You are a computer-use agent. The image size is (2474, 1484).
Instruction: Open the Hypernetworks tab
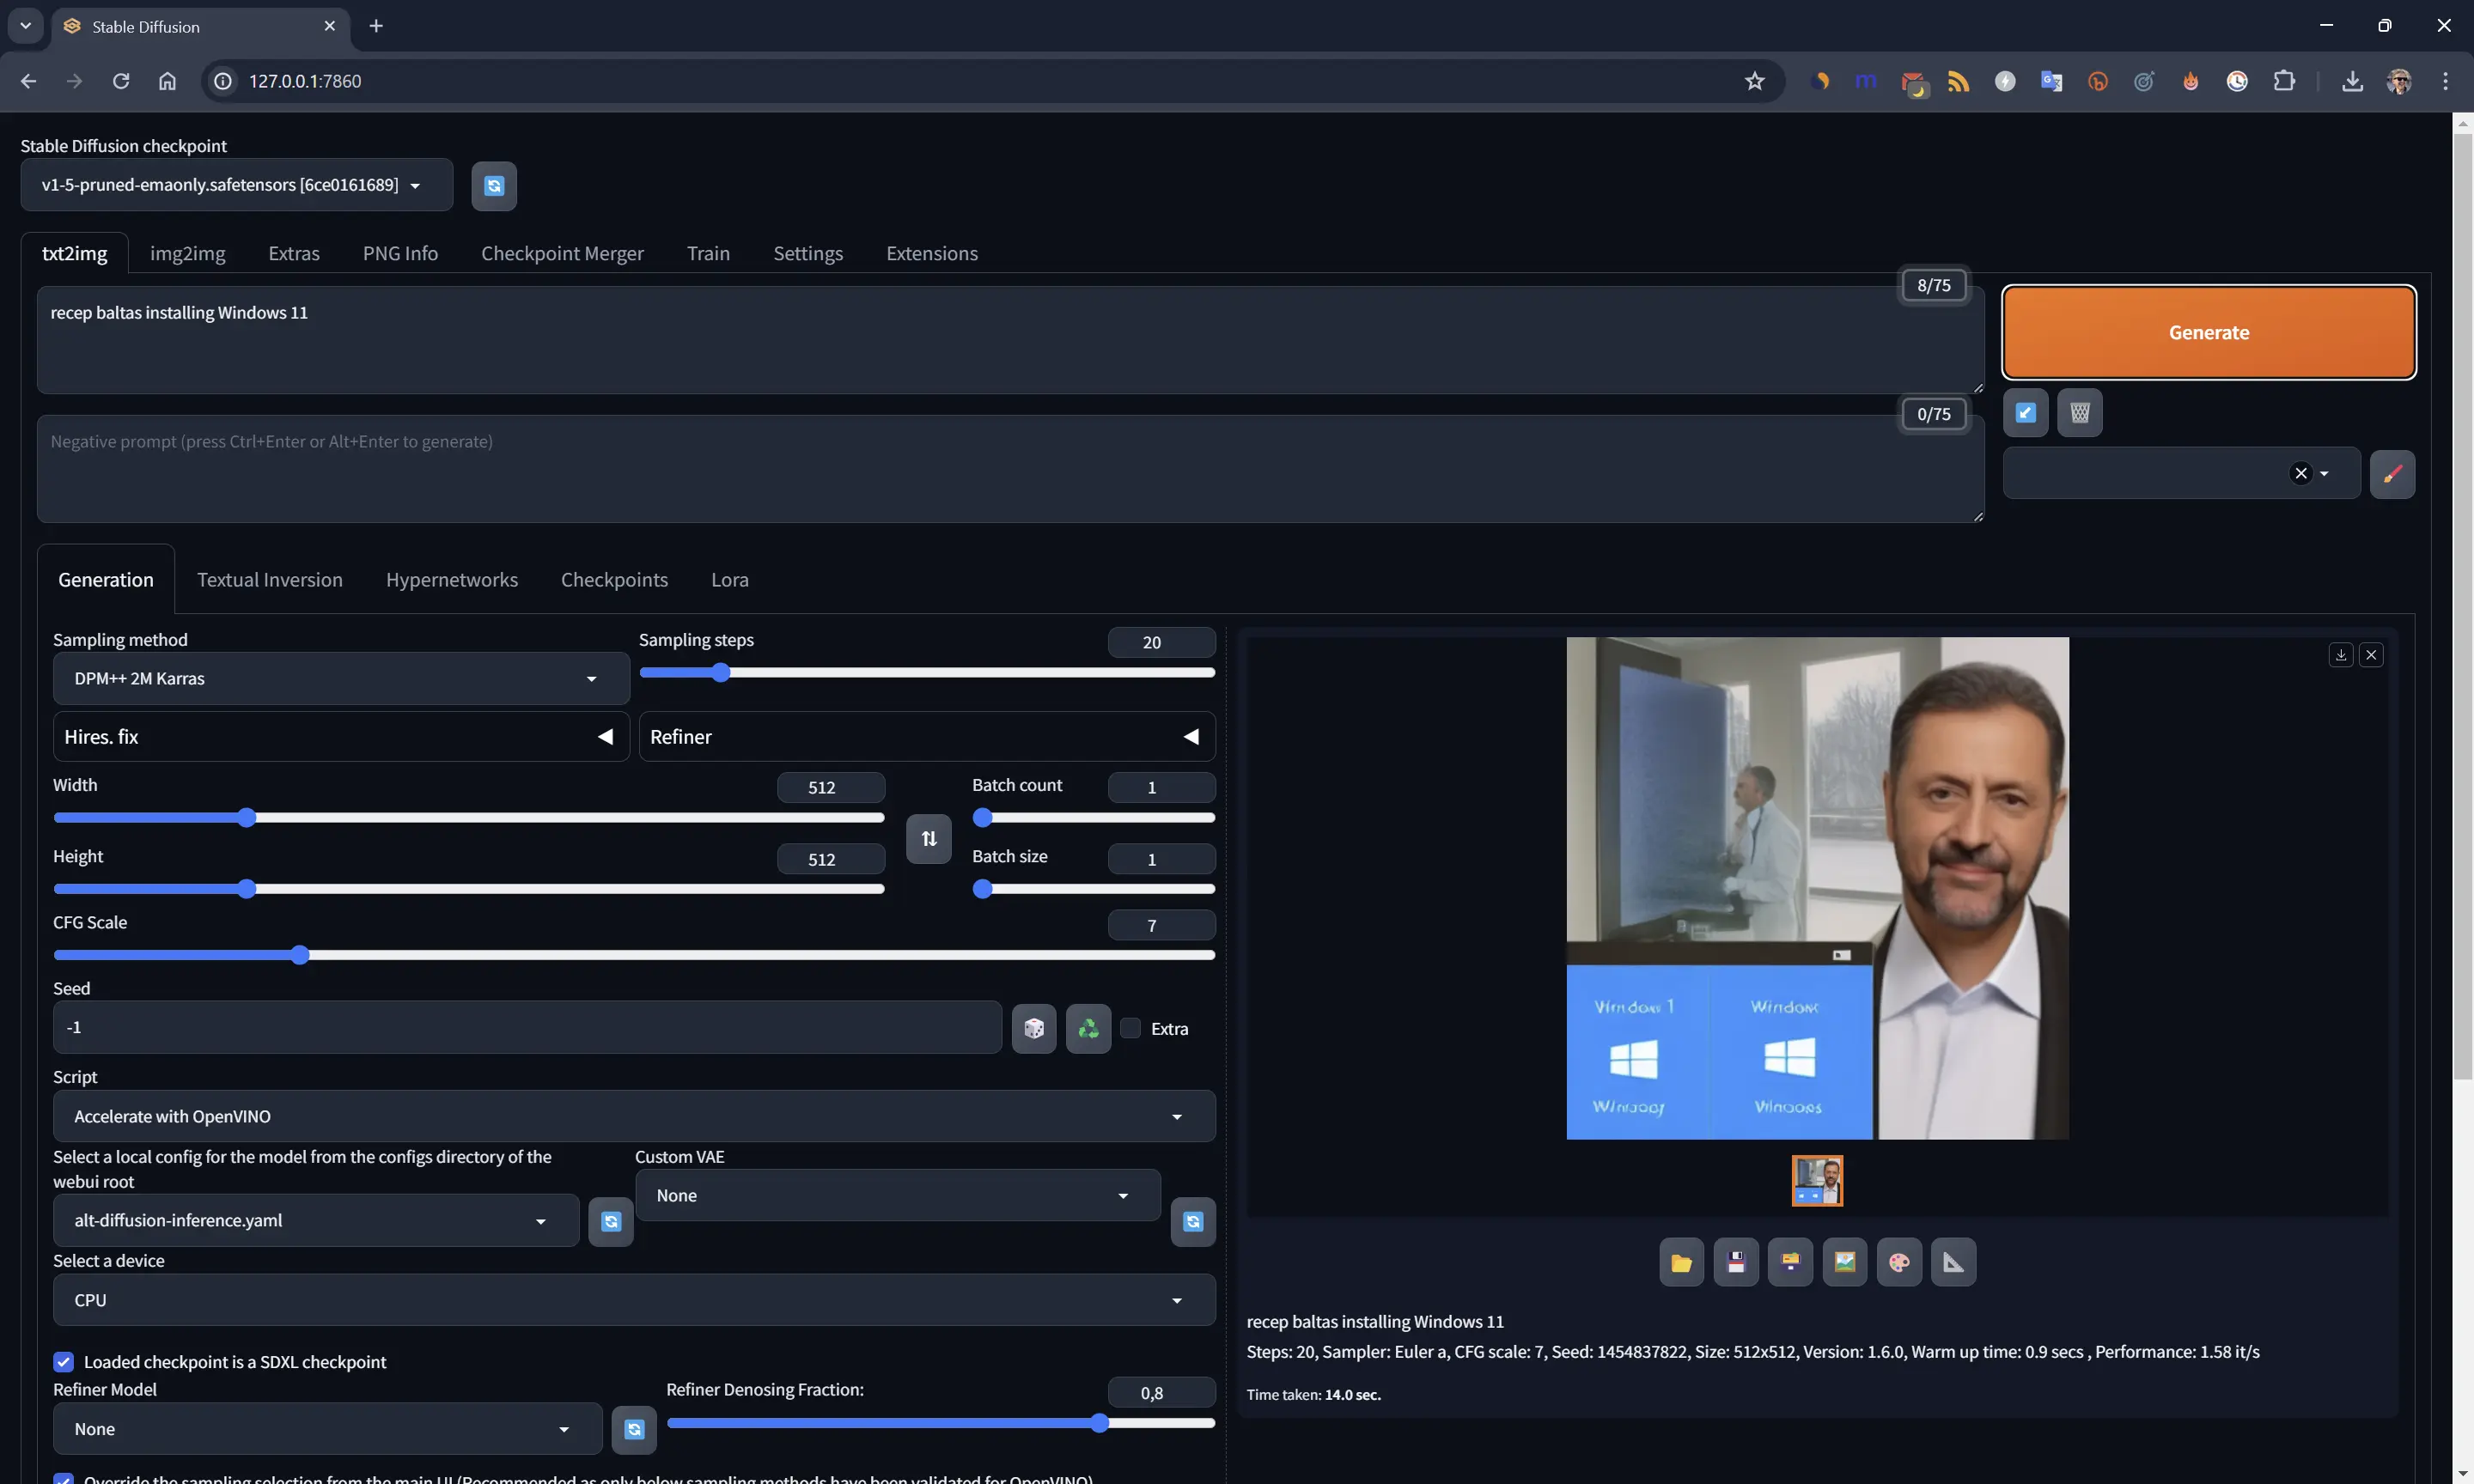pyautogui.click(x=452, y=580)
